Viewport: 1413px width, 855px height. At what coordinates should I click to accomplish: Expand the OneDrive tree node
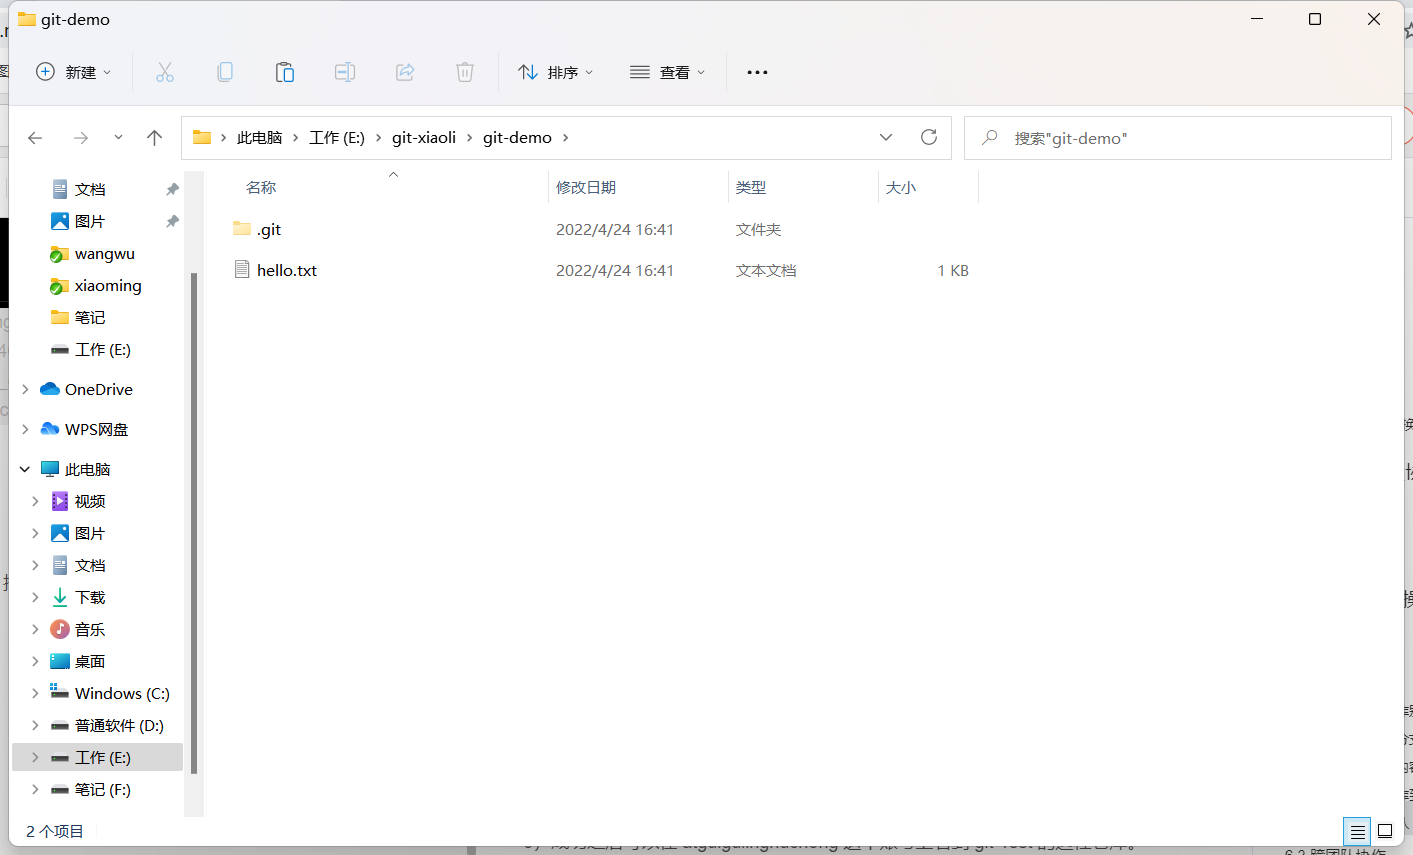click(x=25, y=389)
